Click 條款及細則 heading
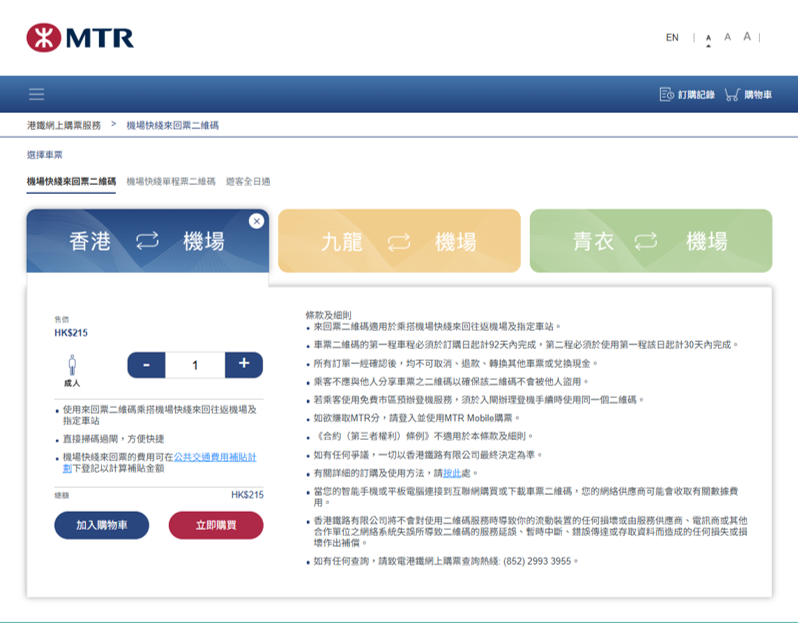The width and height of the screenshot is (798, 623). click(328, 315)
